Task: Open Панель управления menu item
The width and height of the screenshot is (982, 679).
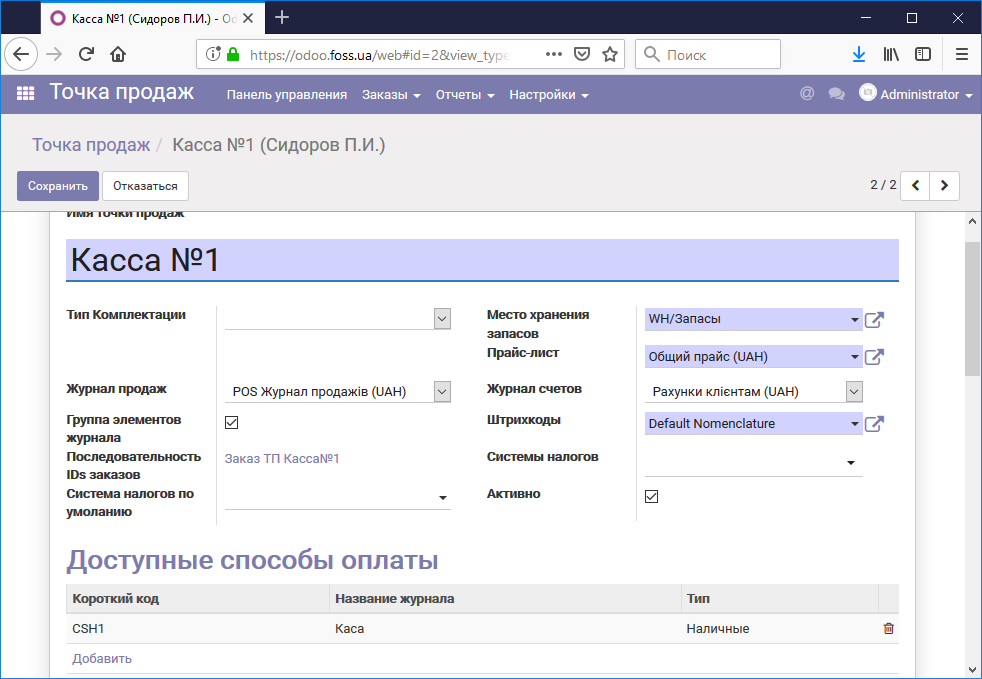Action: 287,95
